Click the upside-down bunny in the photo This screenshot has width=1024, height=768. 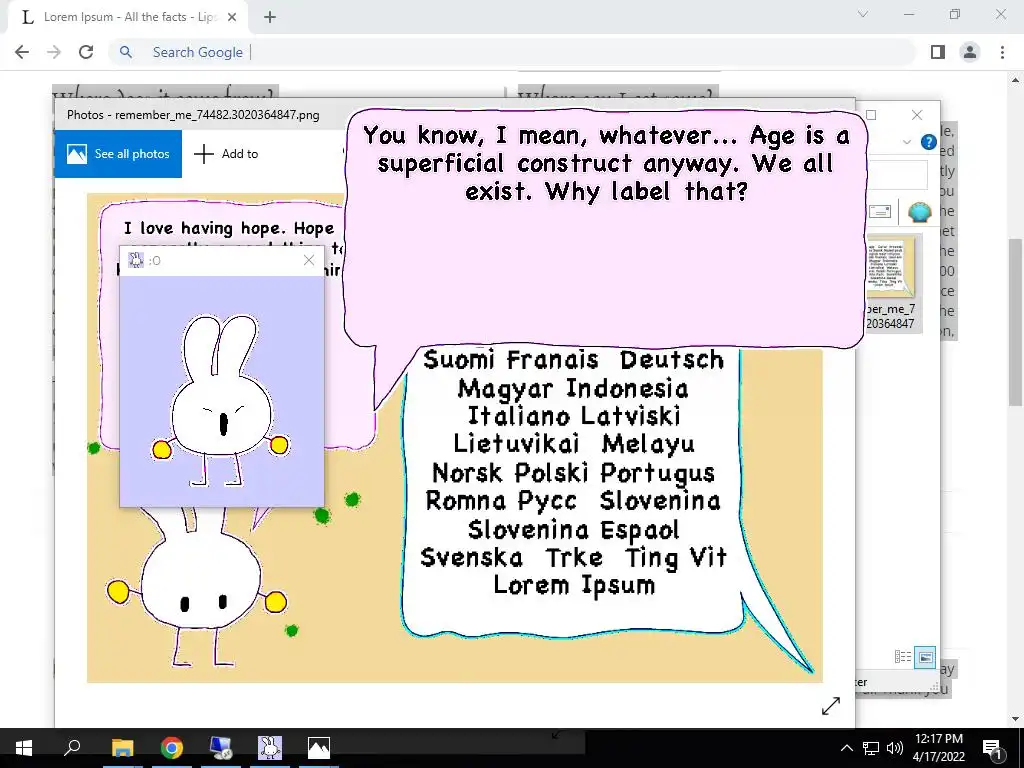196,588
